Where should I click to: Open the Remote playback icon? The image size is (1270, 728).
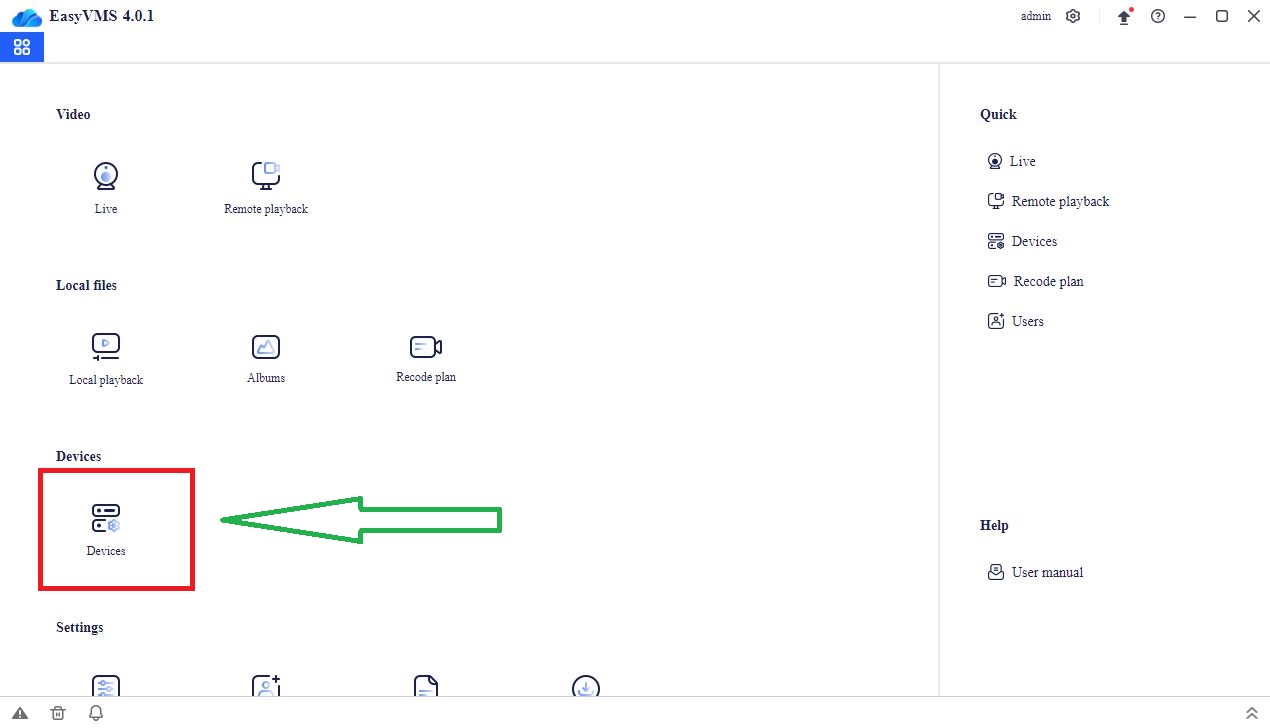click(x=266, y=177)
